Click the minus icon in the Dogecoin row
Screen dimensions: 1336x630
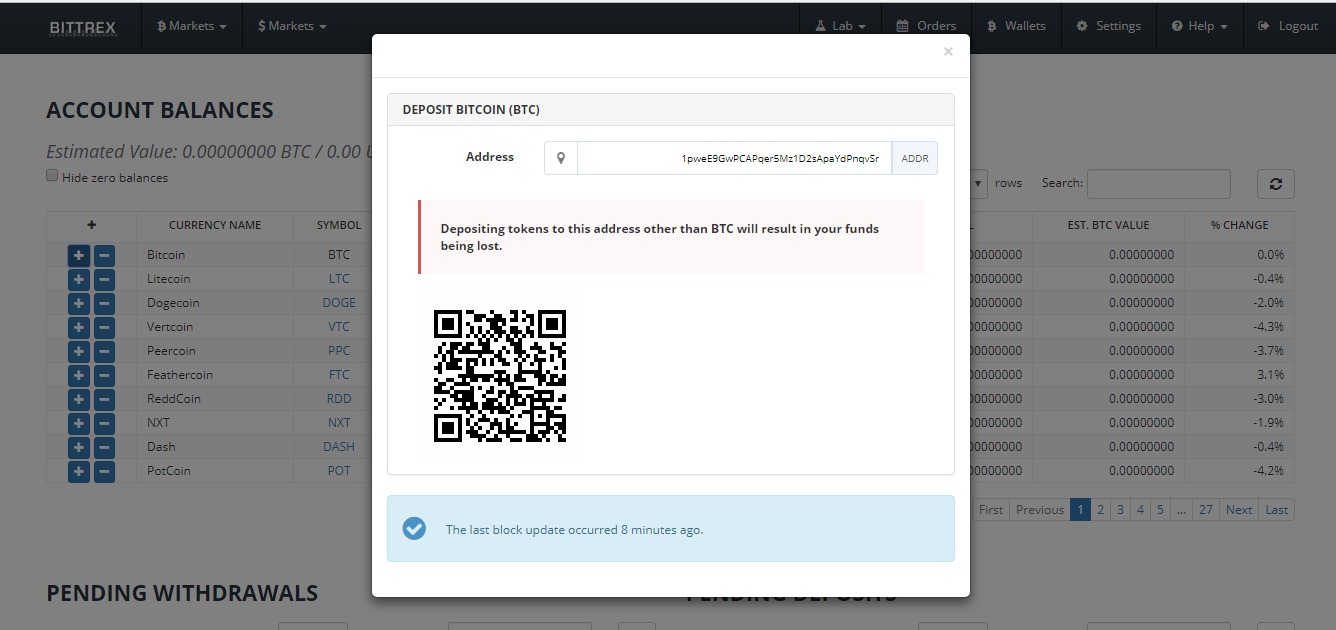104,303
